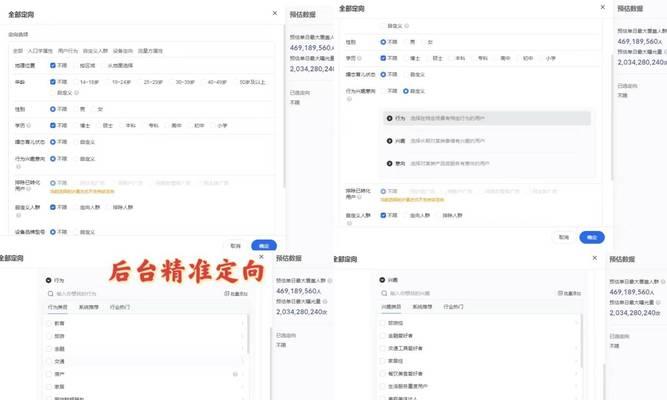The width and height of the screenshot is (667, 400).
Task: Click 取消 in the dialog listing 行为, 兴趣, 意向
Action: 564,237
